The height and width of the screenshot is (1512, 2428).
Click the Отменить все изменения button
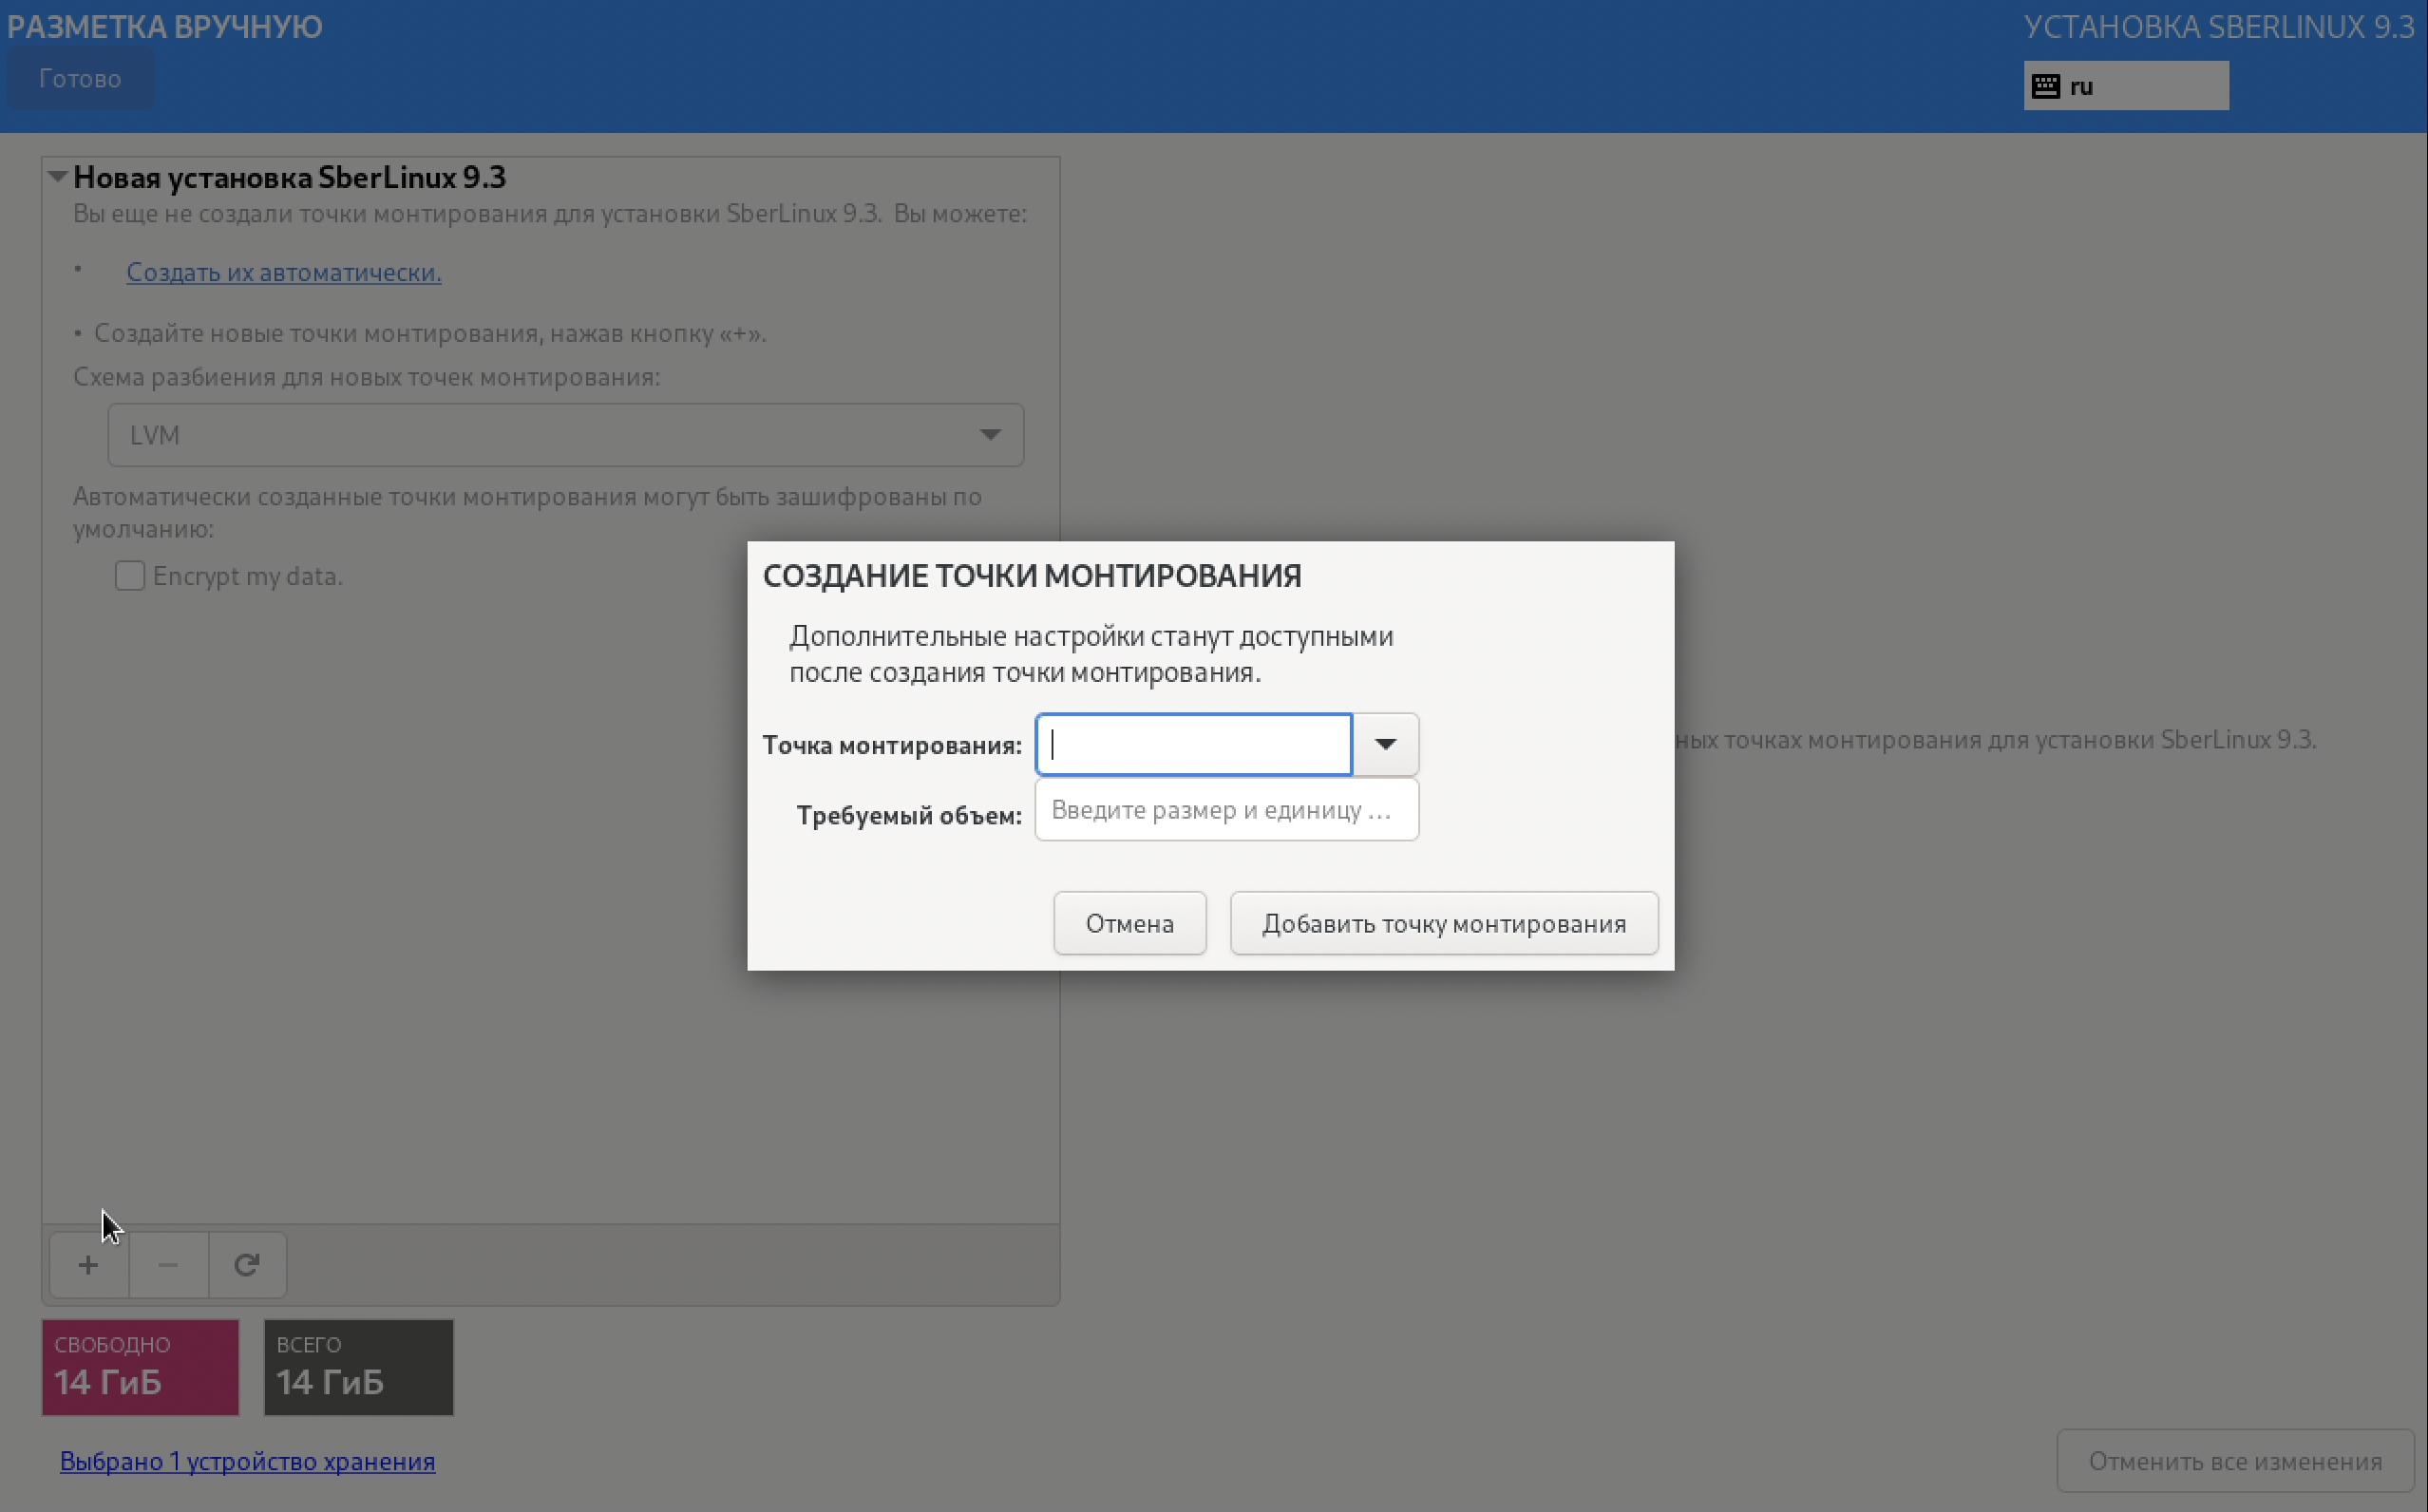[2234, 1461]
